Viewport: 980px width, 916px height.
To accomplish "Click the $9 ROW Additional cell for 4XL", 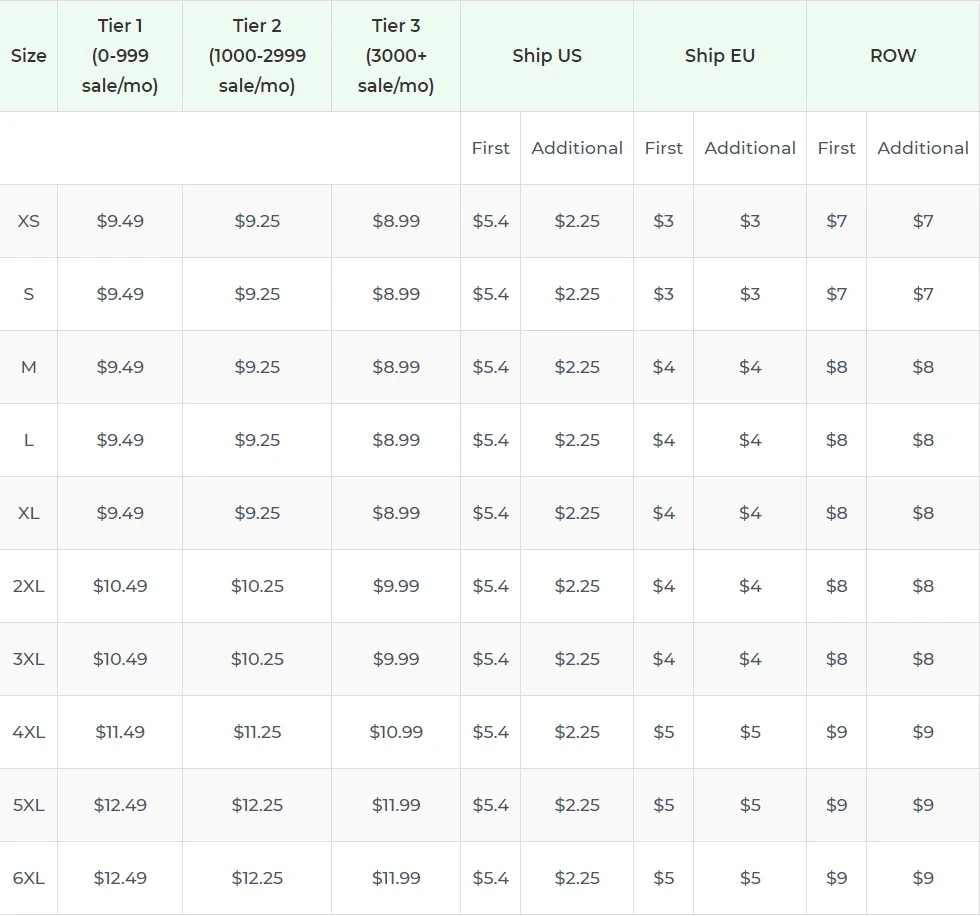I will point(922,732).
